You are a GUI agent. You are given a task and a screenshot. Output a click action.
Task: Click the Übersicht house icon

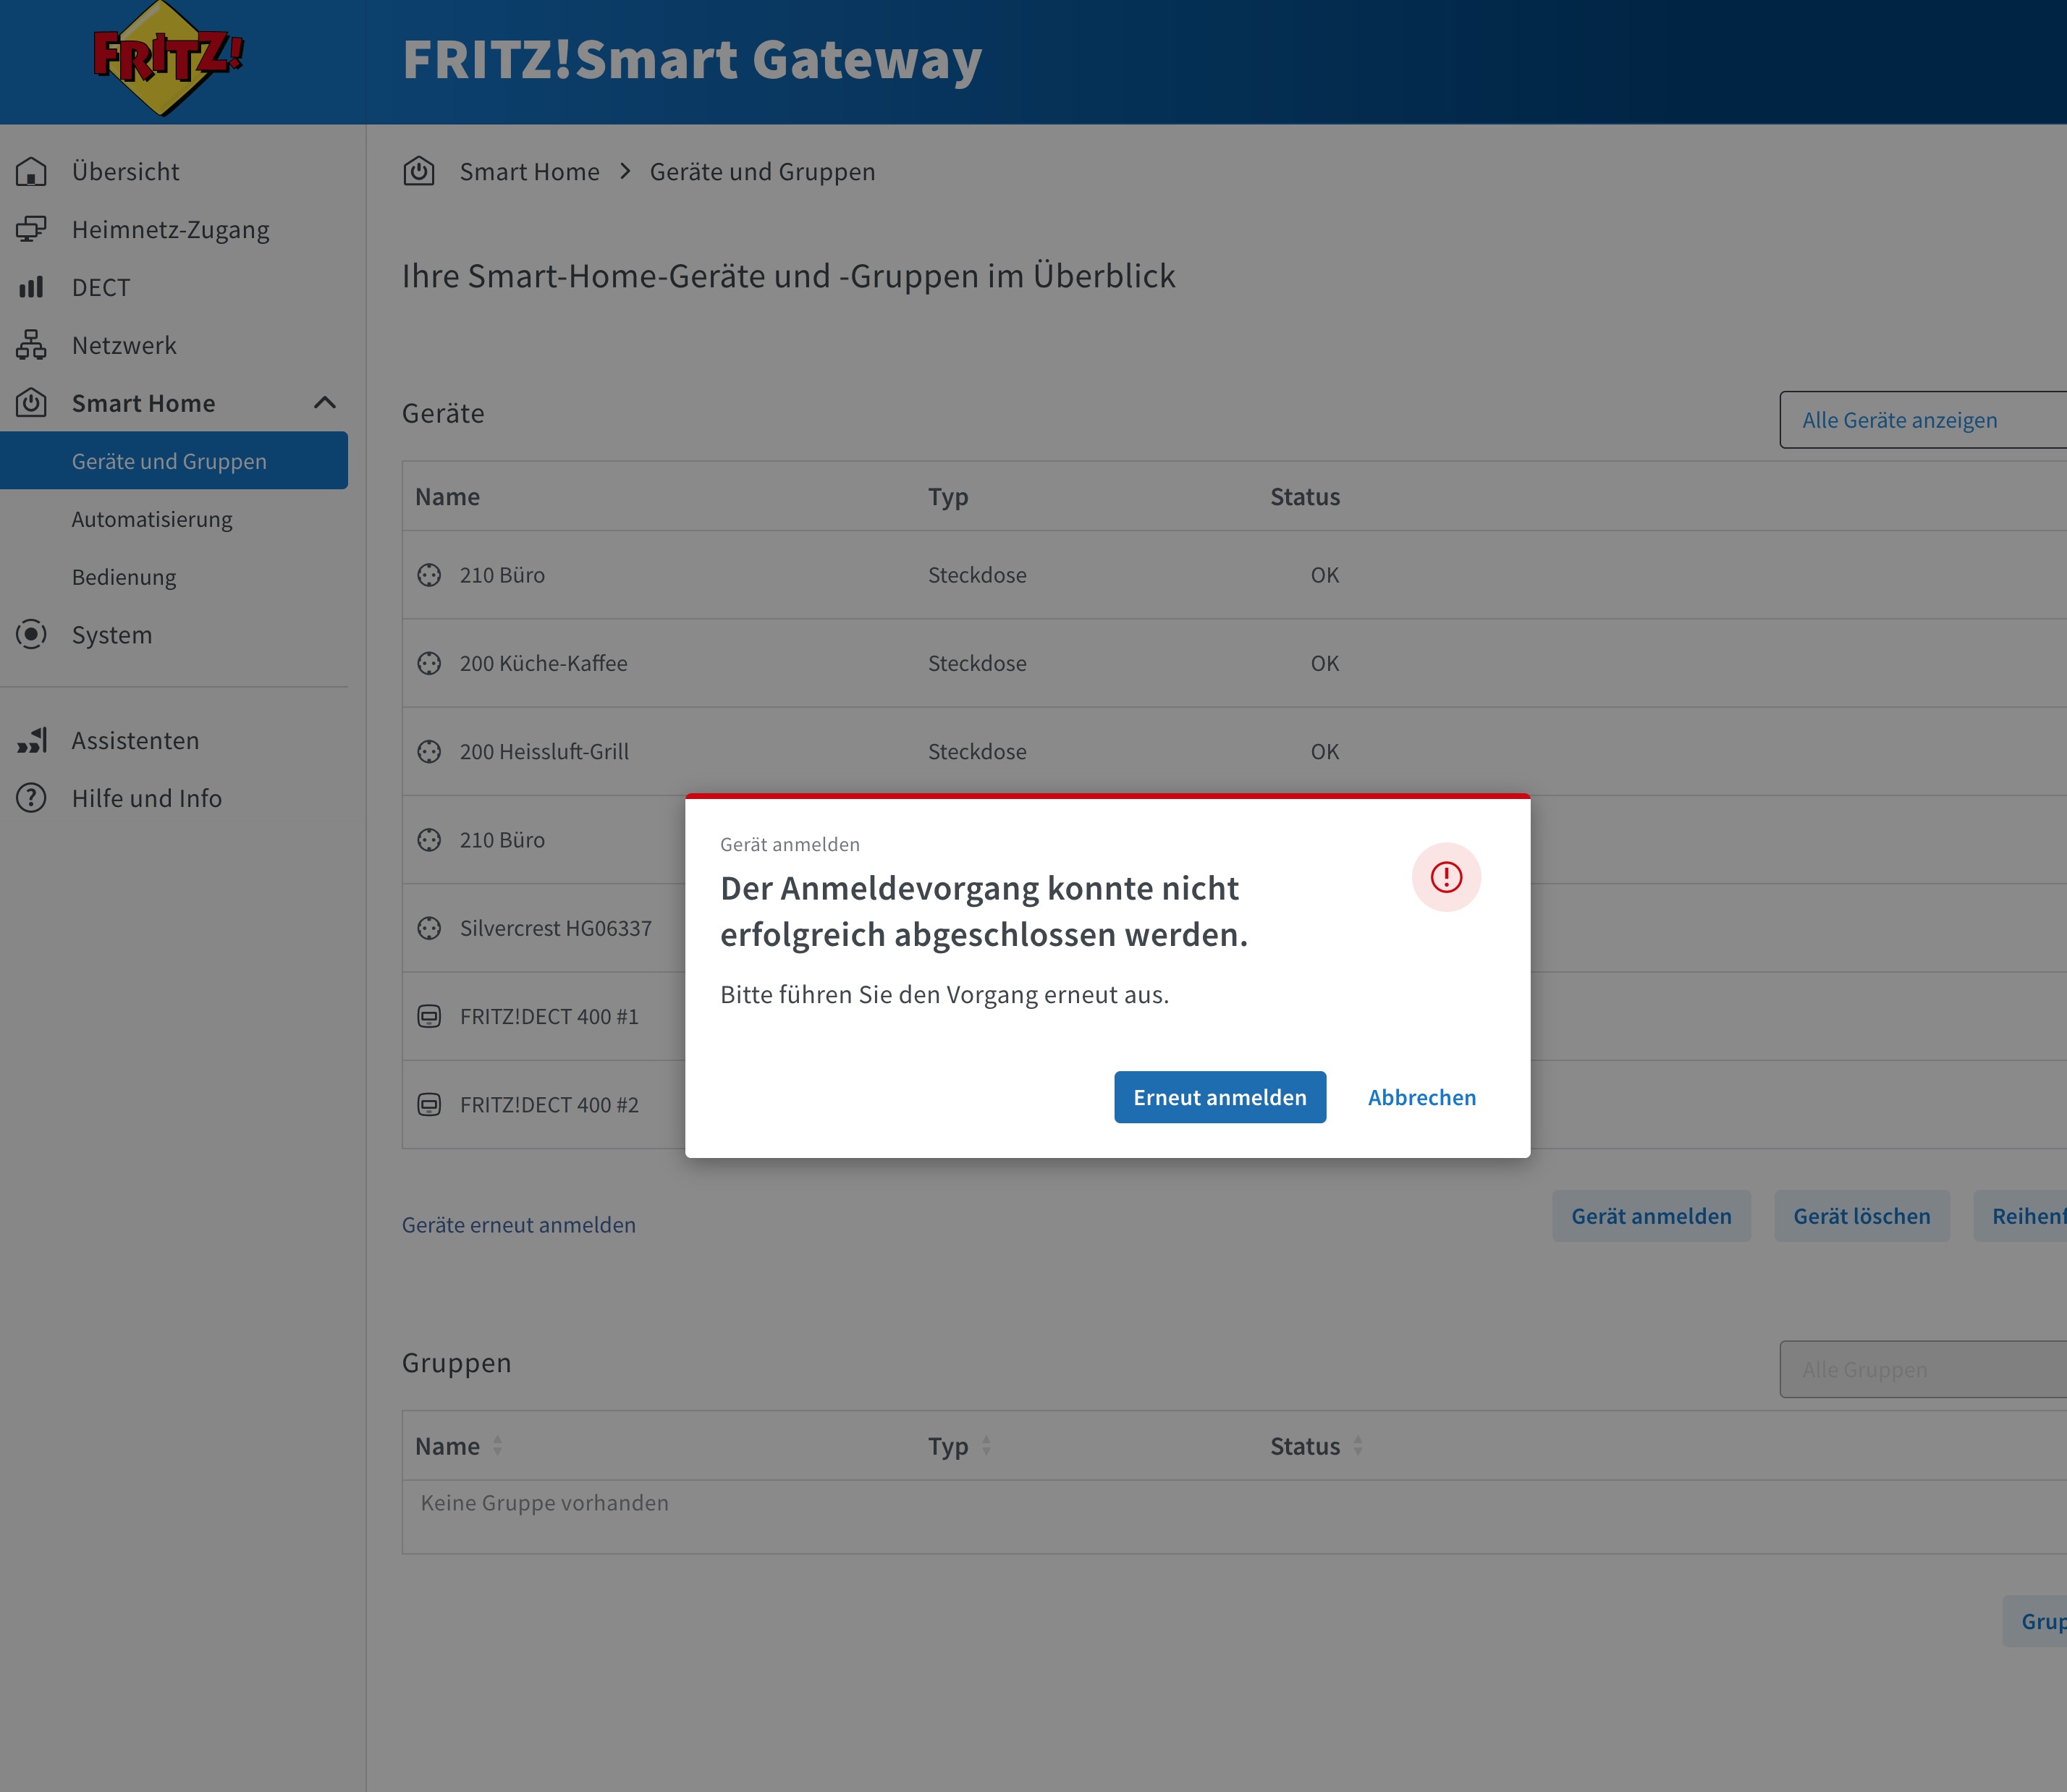pos(31,172)
